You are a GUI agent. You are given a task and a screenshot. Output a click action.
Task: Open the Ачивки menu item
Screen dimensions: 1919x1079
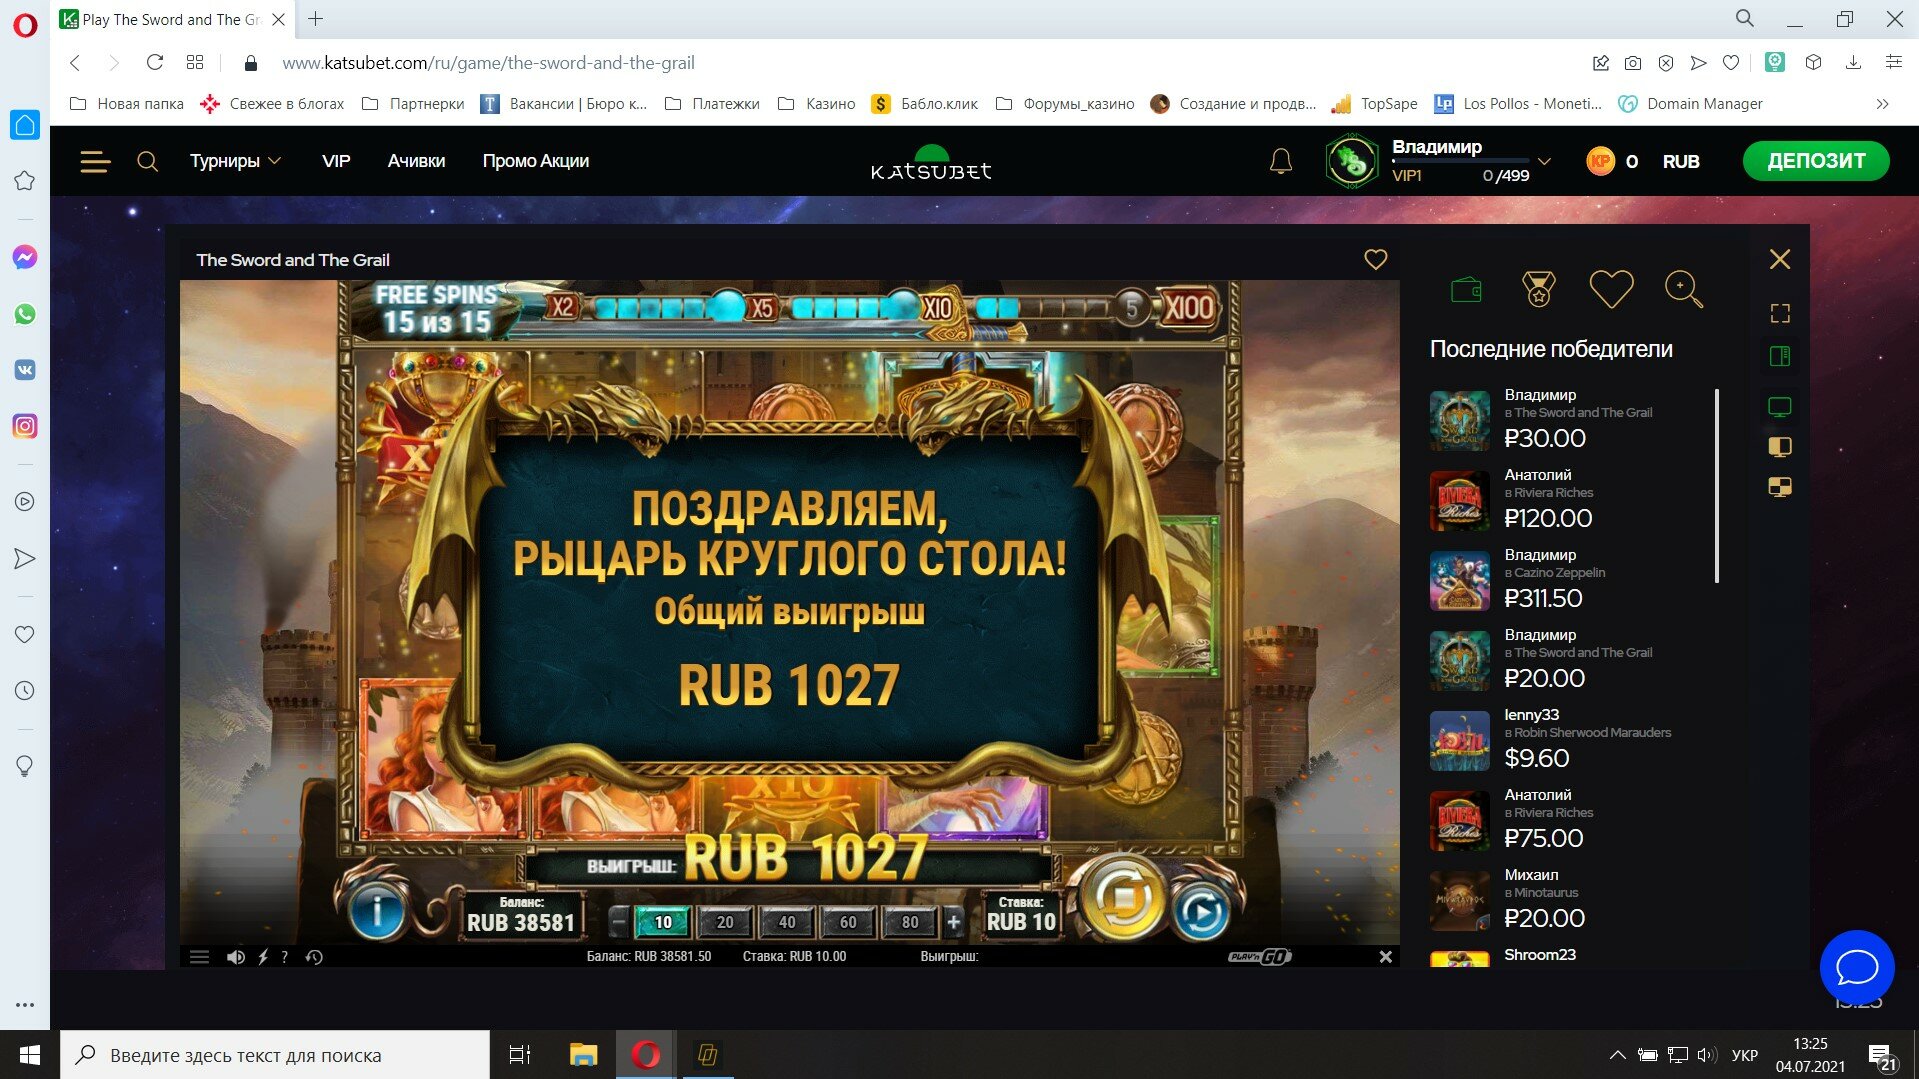pos(416,161)
